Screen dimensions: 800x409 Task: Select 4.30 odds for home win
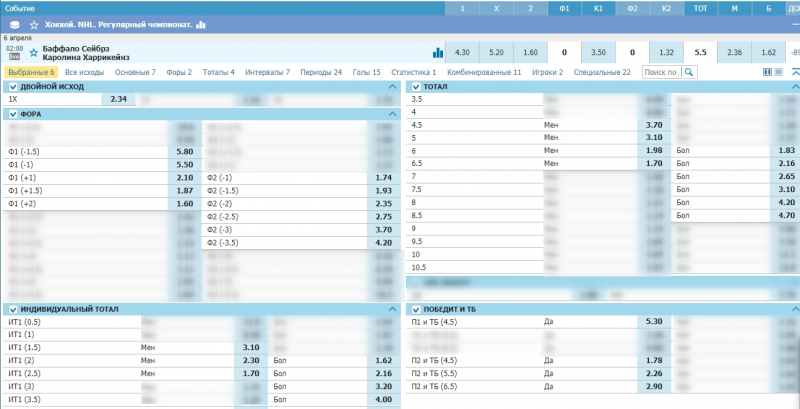pyautogui.click(x=461, y=52)
